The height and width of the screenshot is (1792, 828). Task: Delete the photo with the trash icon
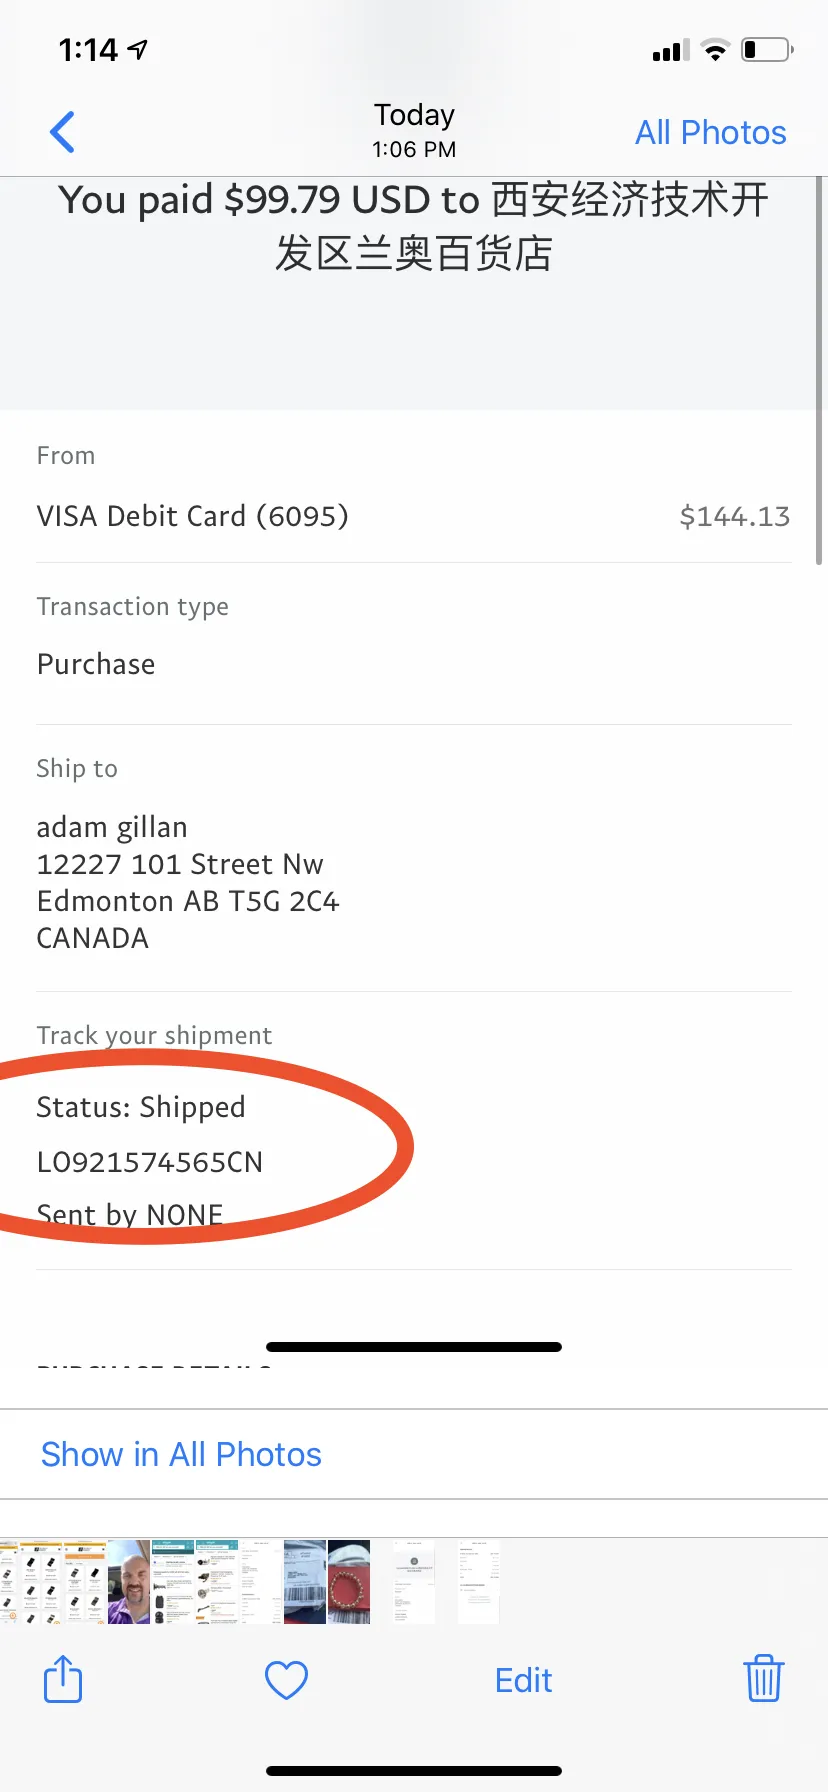[764, 1678]
